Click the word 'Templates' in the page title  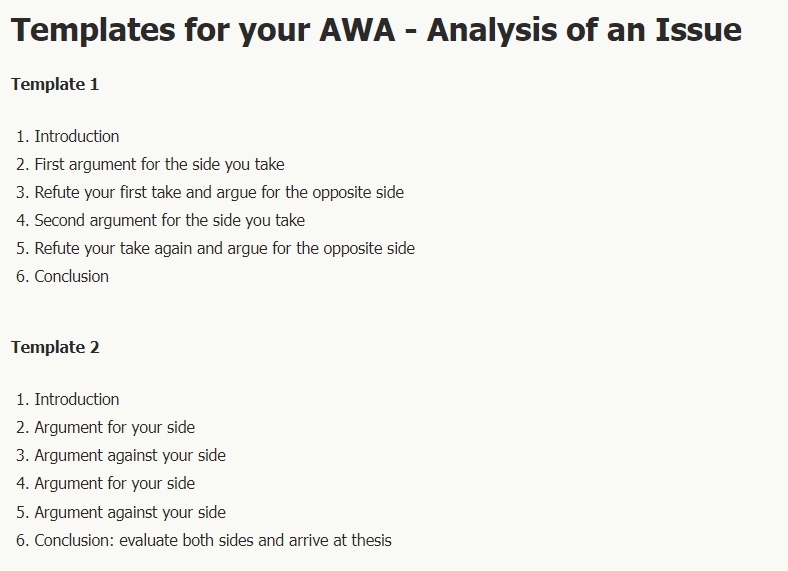tap(92, 30)
